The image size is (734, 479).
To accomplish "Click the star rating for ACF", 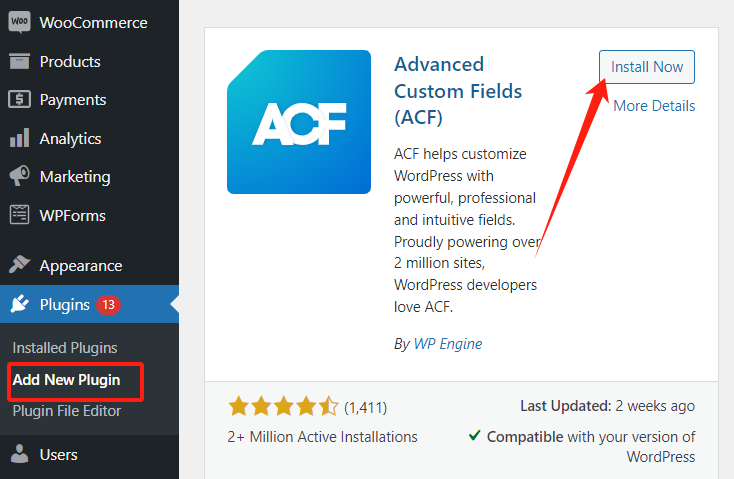I will pyautogui.click(x=283, y=407).
